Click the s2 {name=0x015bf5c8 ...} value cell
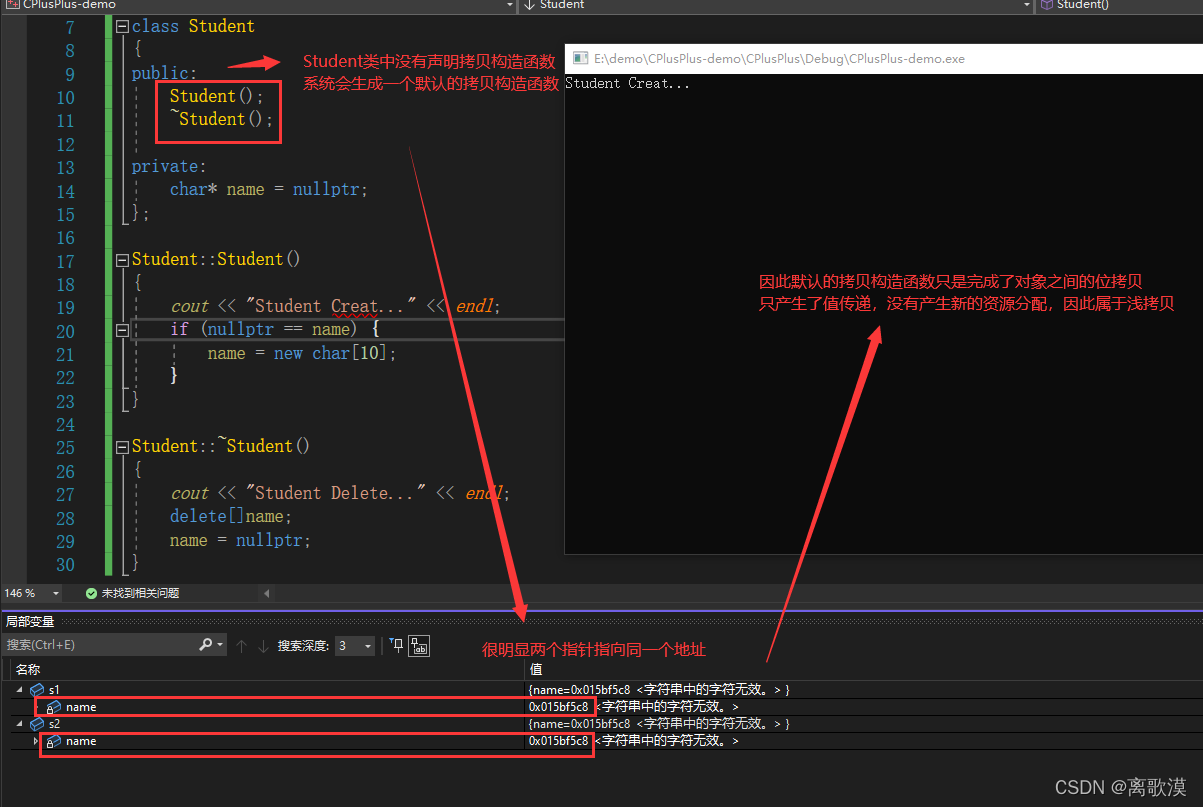Image resolution: width=1203 pixels, height=807 pixels. point(659,724)
